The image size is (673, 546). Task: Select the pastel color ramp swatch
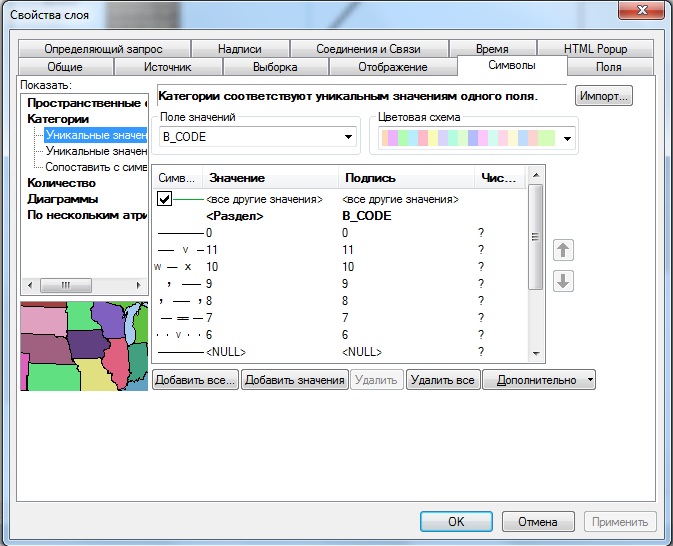point(468,138)
